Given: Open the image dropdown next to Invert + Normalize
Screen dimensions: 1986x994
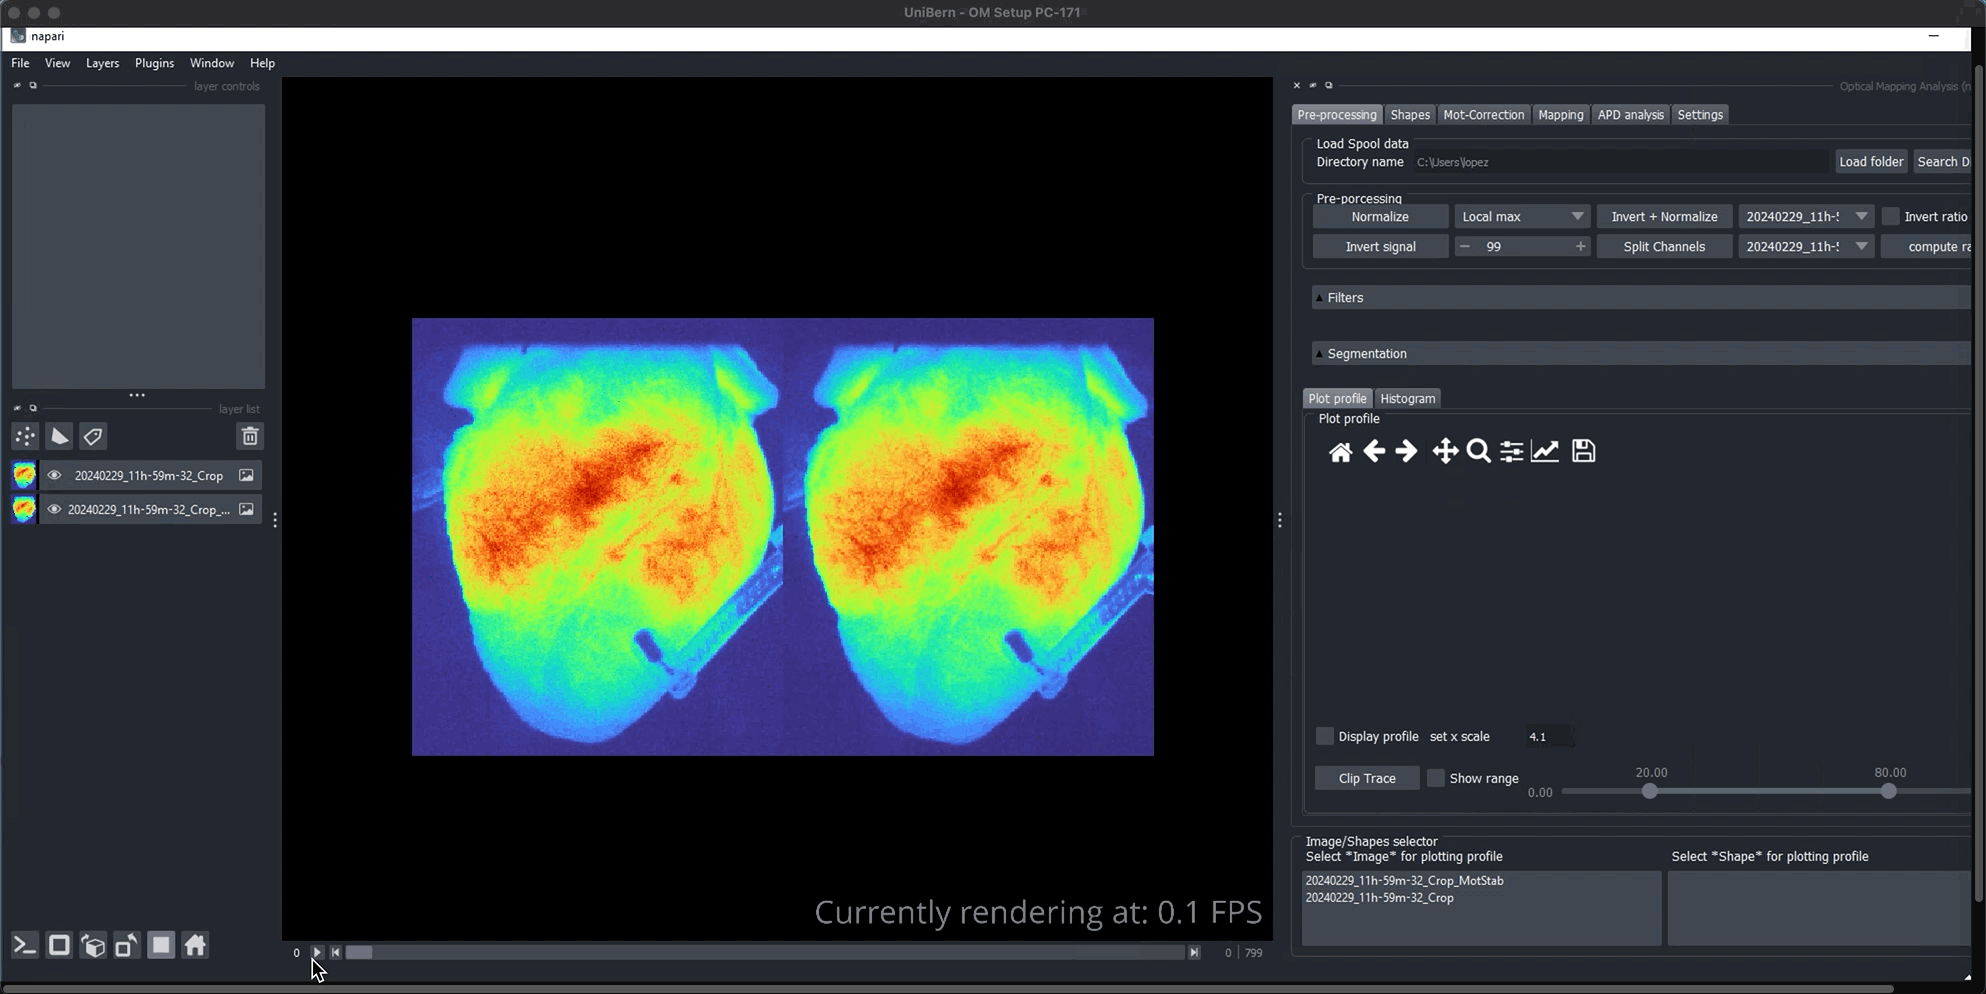Looking at the screenshot, I should point(1806,217).
